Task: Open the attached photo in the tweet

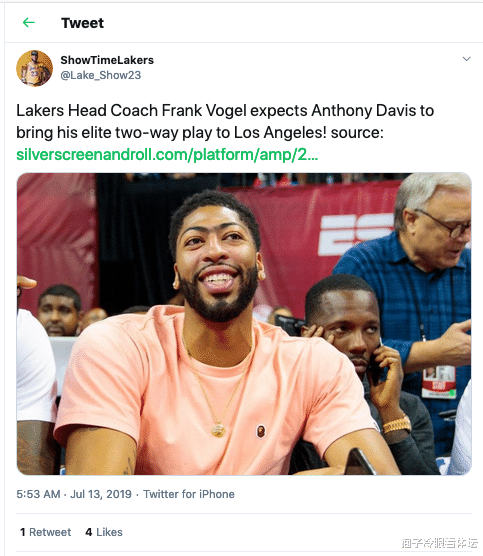Action: point(244,324)
